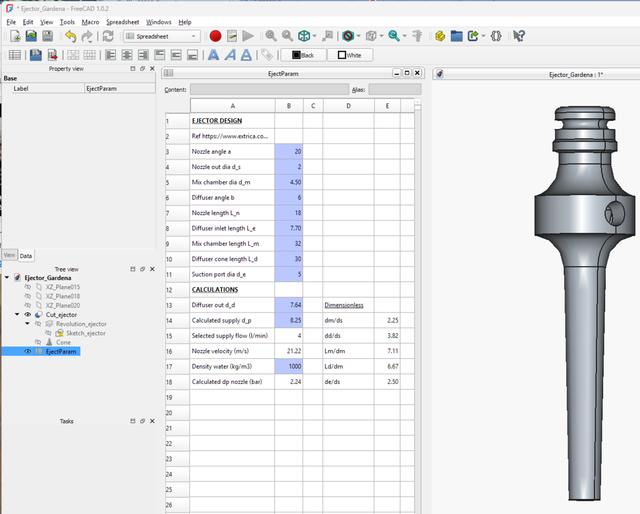640x514 pixels.
Task: Click the teal zoom magnifier icon
Action: (x=394, y=36)
